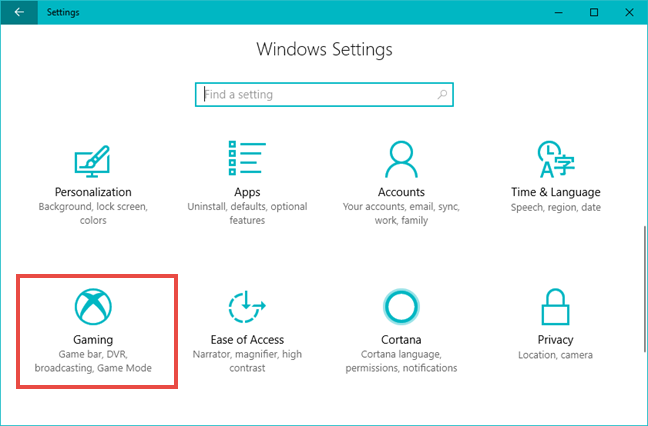Image resolution: width=648 pixels, height=426 pixels.
Task: Click 'Narrator, magnifier, high contrast' description
Action: tap(247, 361)
